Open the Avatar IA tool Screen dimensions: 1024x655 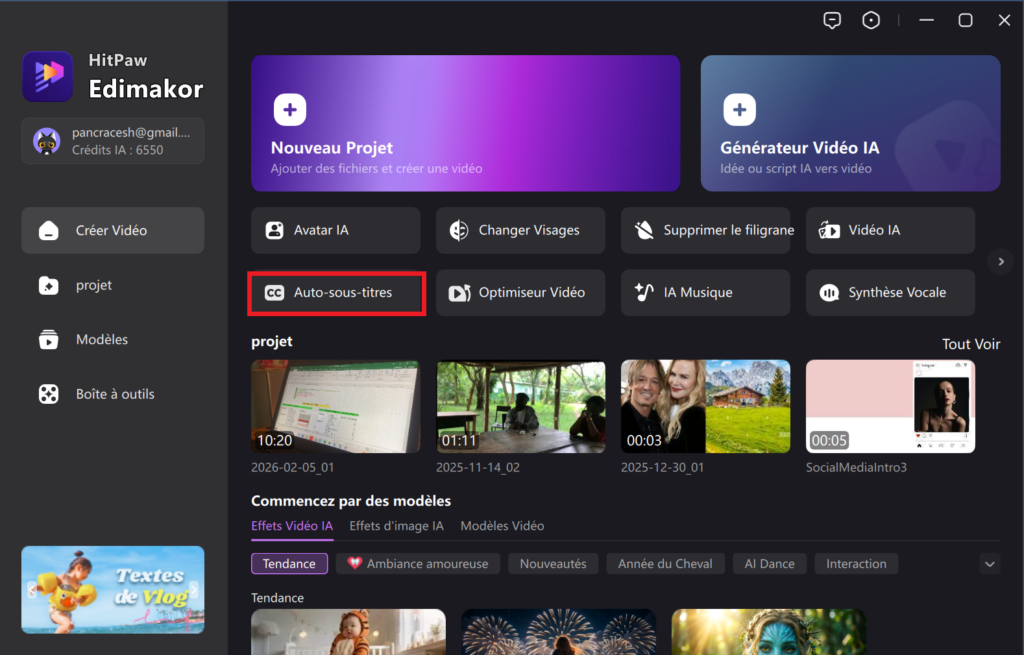coord(335,230)
